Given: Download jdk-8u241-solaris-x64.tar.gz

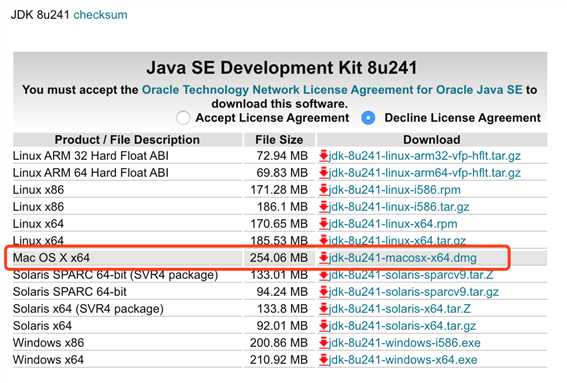Looking at the screenshot, I should coord(402,326).
